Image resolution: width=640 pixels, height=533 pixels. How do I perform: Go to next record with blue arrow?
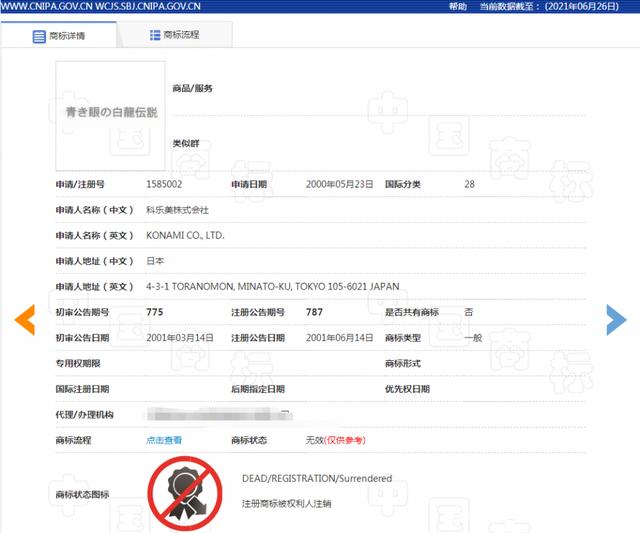tap(616, 319)
